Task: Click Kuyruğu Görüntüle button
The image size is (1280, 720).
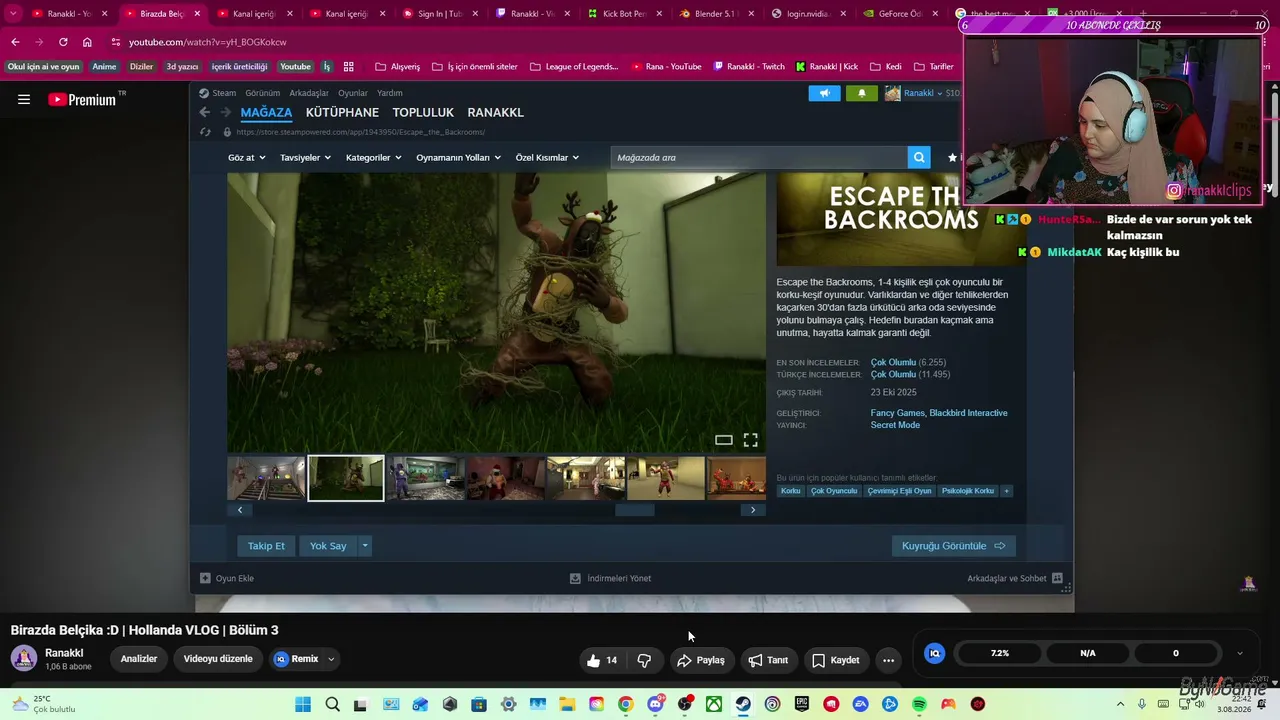Action: pyautogui.click(x=953, y=546)
